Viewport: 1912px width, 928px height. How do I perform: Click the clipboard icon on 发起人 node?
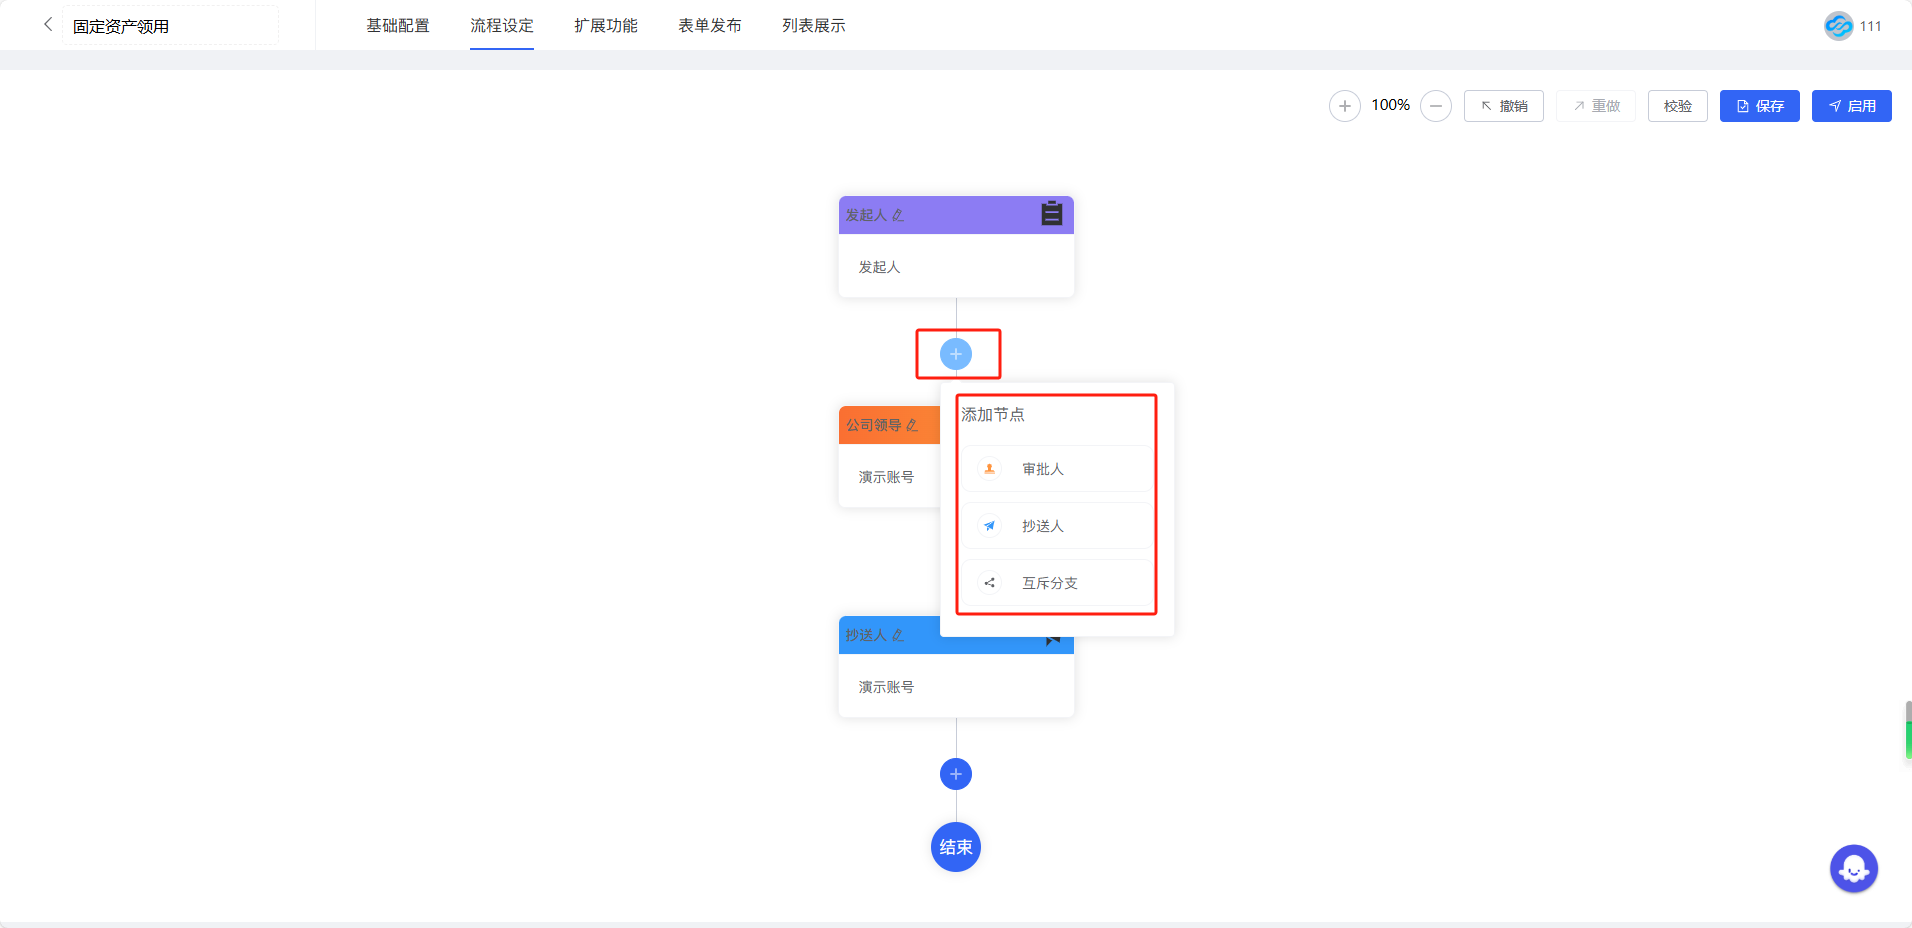click(1051, 214)
